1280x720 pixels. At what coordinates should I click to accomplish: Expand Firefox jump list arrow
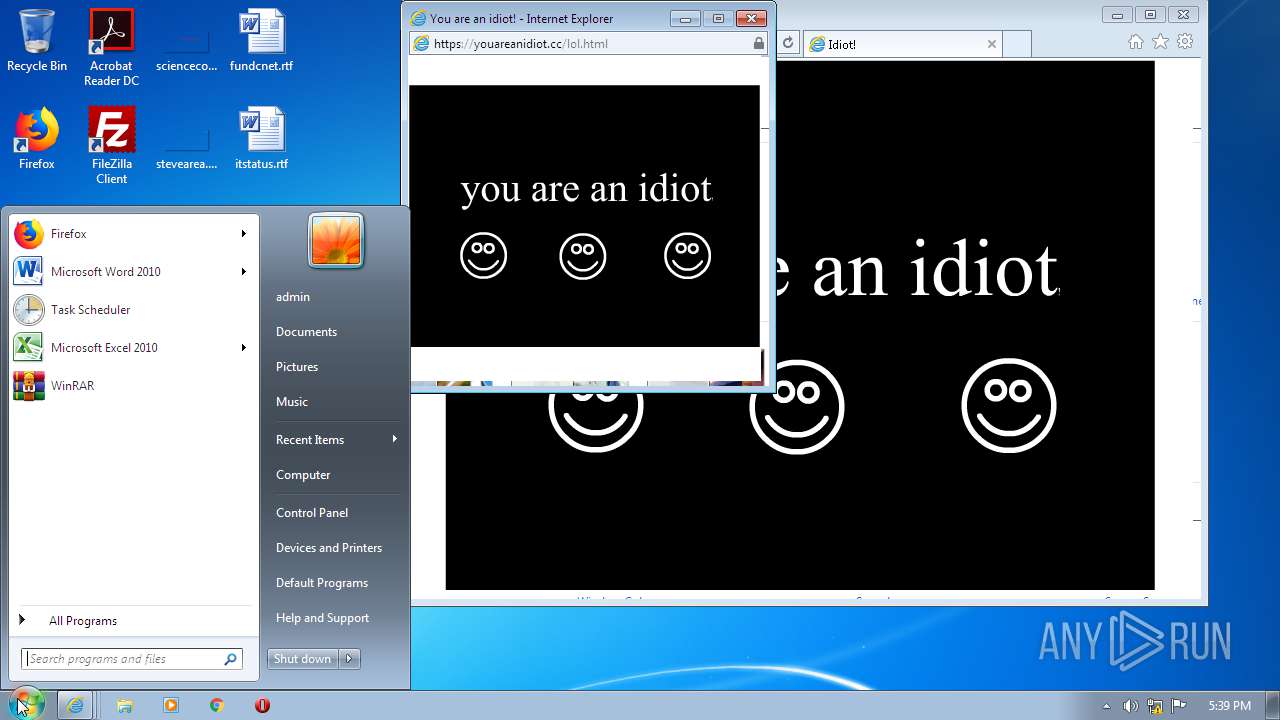243,234
